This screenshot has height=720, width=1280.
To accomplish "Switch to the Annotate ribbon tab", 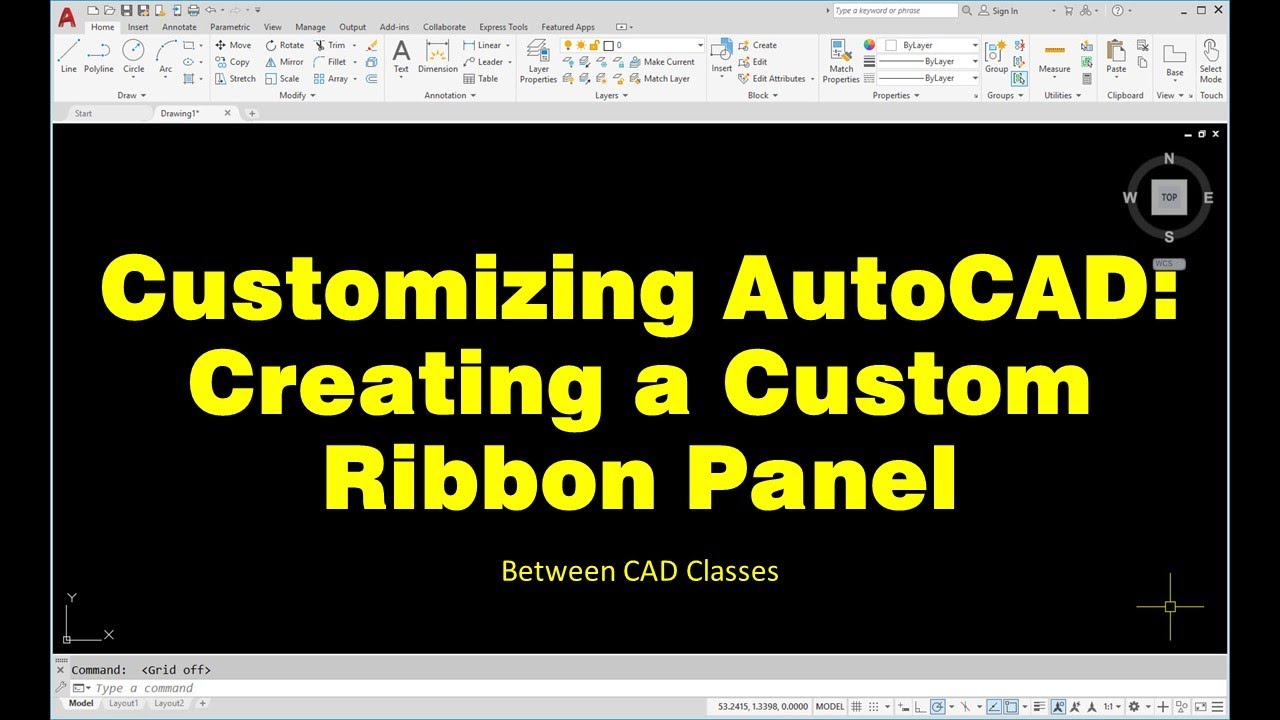I will [179, 27].
